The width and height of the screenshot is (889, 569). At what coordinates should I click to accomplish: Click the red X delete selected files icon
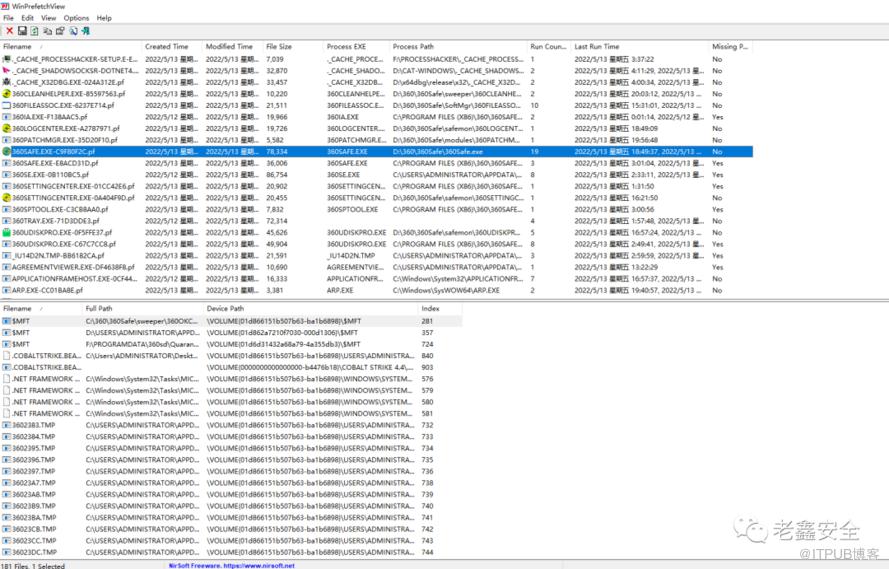(x=9, y=31)
